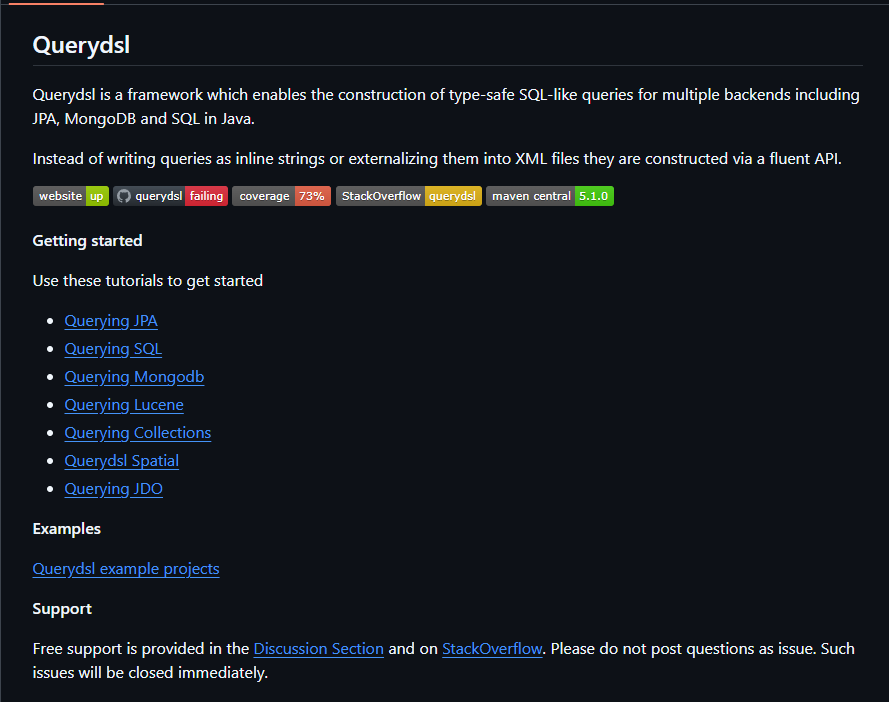Viewport: 889px width, 702px height.
Task: Follow the Querying JDO link
Action: (114, 489)
